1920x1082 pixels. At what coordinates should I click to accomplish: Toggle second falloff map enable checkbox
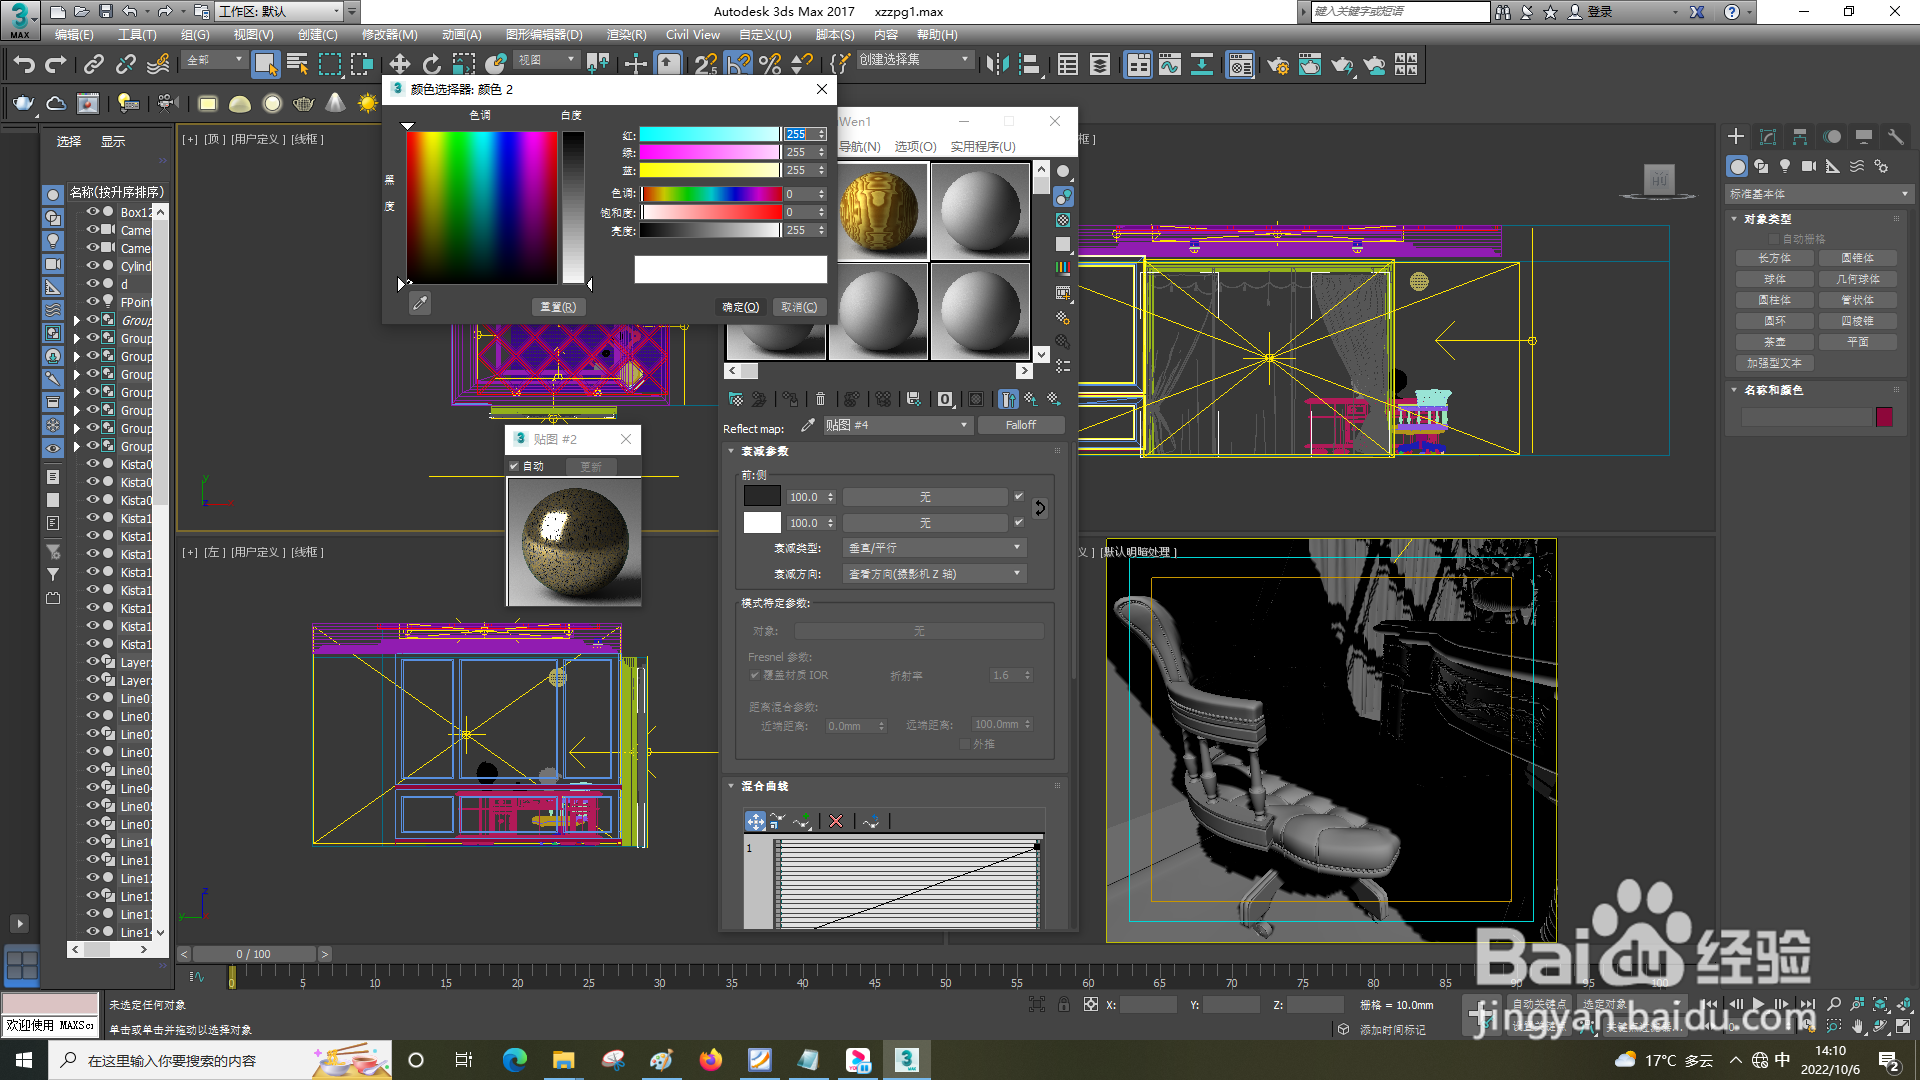coord(1019,522)
